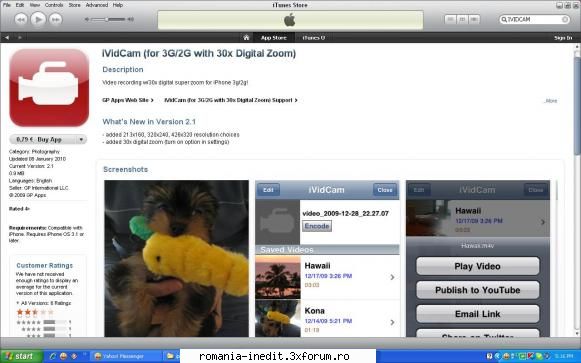Go forward with the store forward arrow
Image resolution: width=581 pixels, height=363 pixels.
[x=19, y=37]
